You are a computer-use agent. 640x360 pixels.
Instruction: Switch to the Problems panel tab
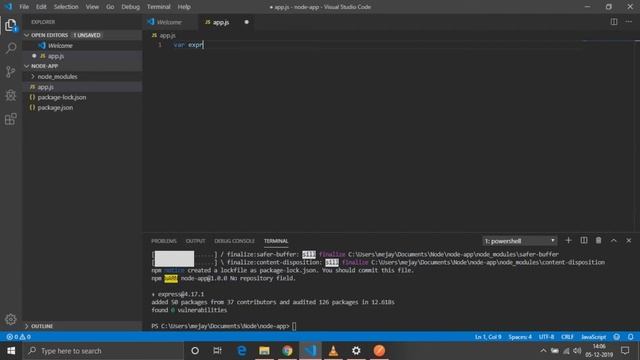click(164, 241)
